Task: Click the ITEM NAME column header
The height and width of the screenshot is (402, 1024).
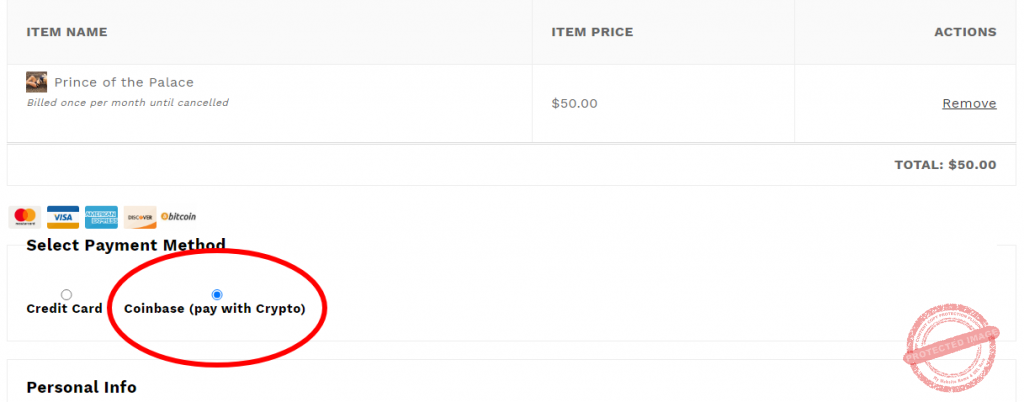Action: [67, 32]
